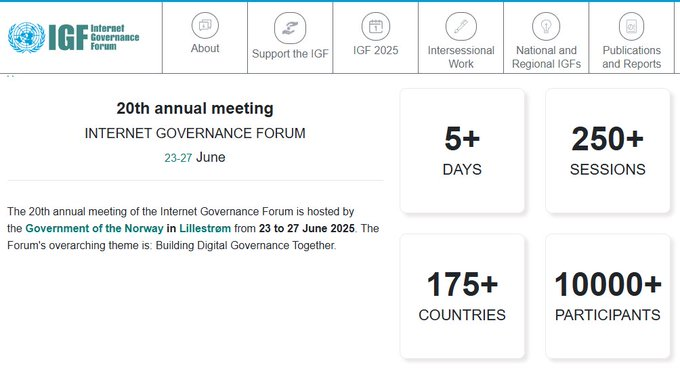680x371 pixels.
Task: Open the IGF 2025 menu label
Action: pos(376,50)
